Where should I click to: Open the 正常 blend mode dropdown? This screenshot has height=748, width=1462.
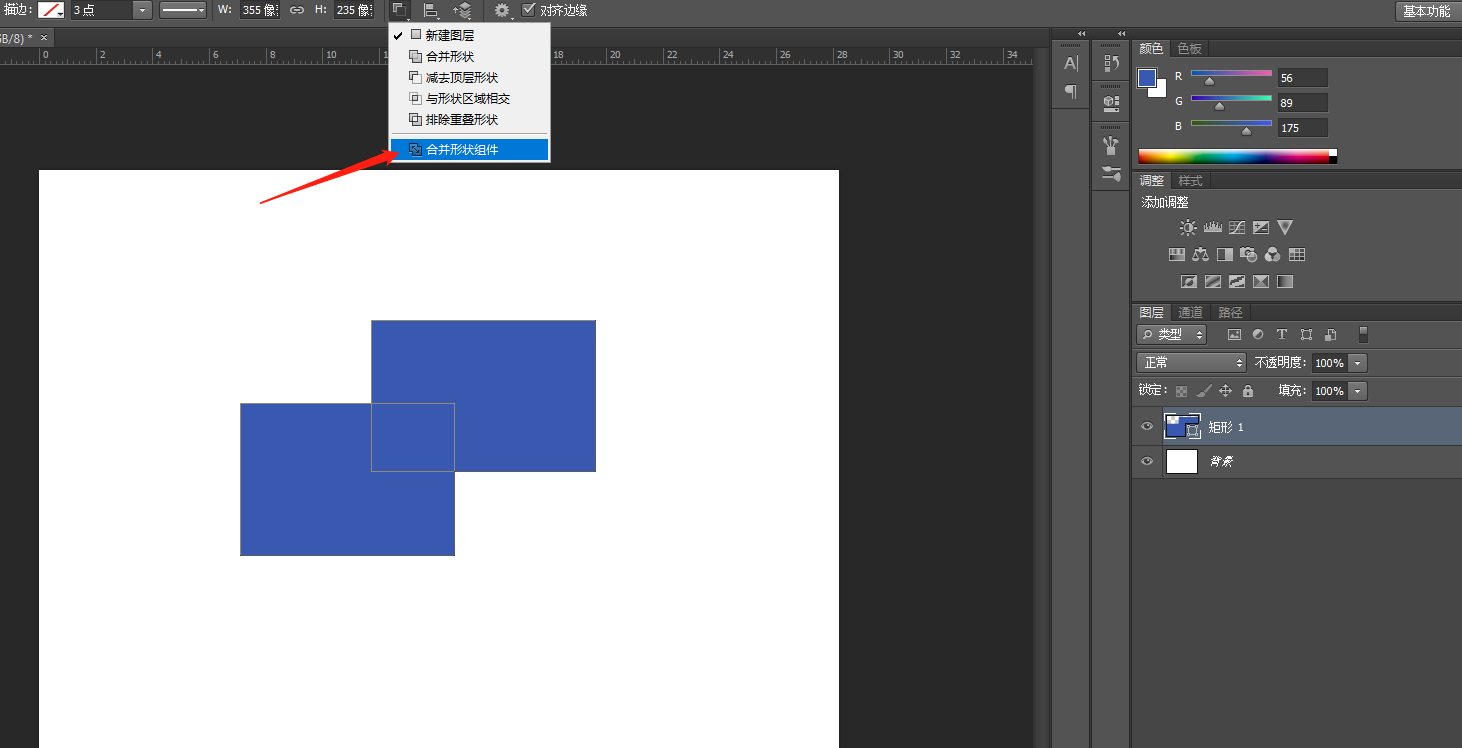[1191, 363]
